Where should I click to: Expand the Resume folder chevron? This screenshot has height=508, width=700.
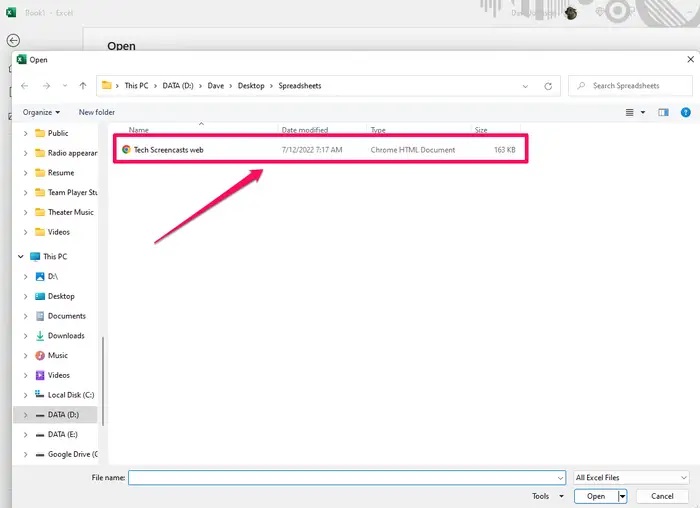[25, 173]
